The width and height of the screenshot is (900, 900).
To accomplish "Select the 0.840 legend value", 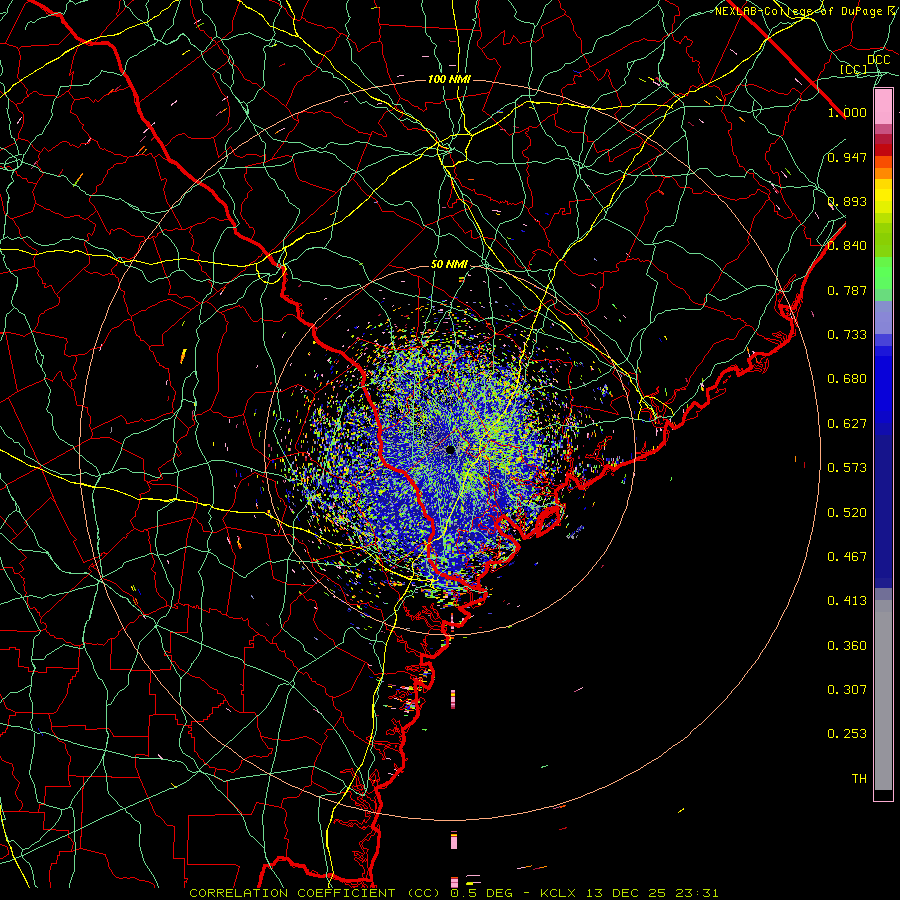I will coord(847,246).
